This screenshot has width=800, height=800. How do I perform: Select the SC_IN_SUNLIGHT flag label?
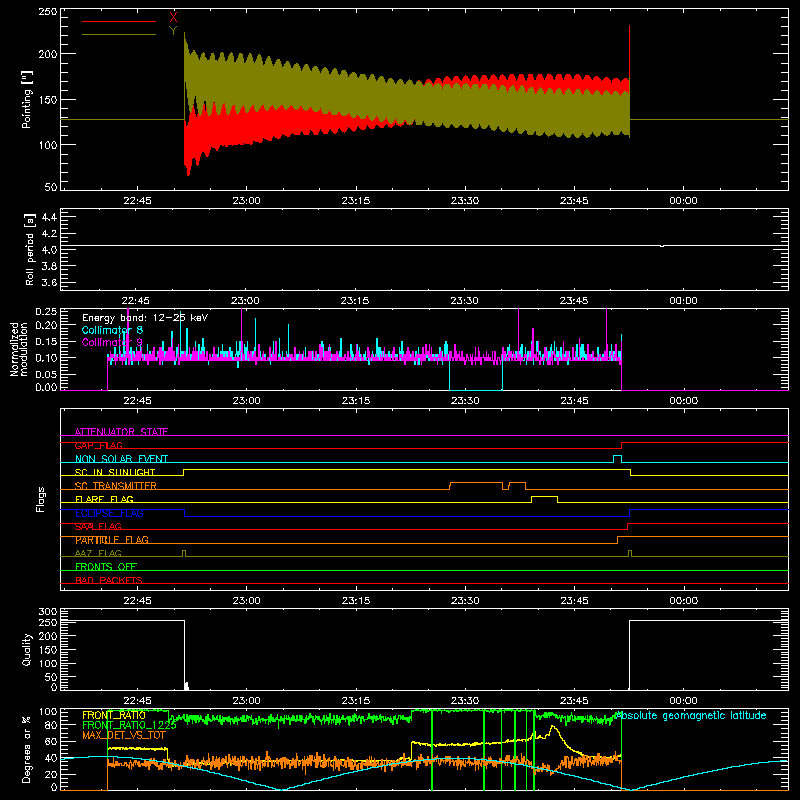pyautogui.click(x=115, y=472)
